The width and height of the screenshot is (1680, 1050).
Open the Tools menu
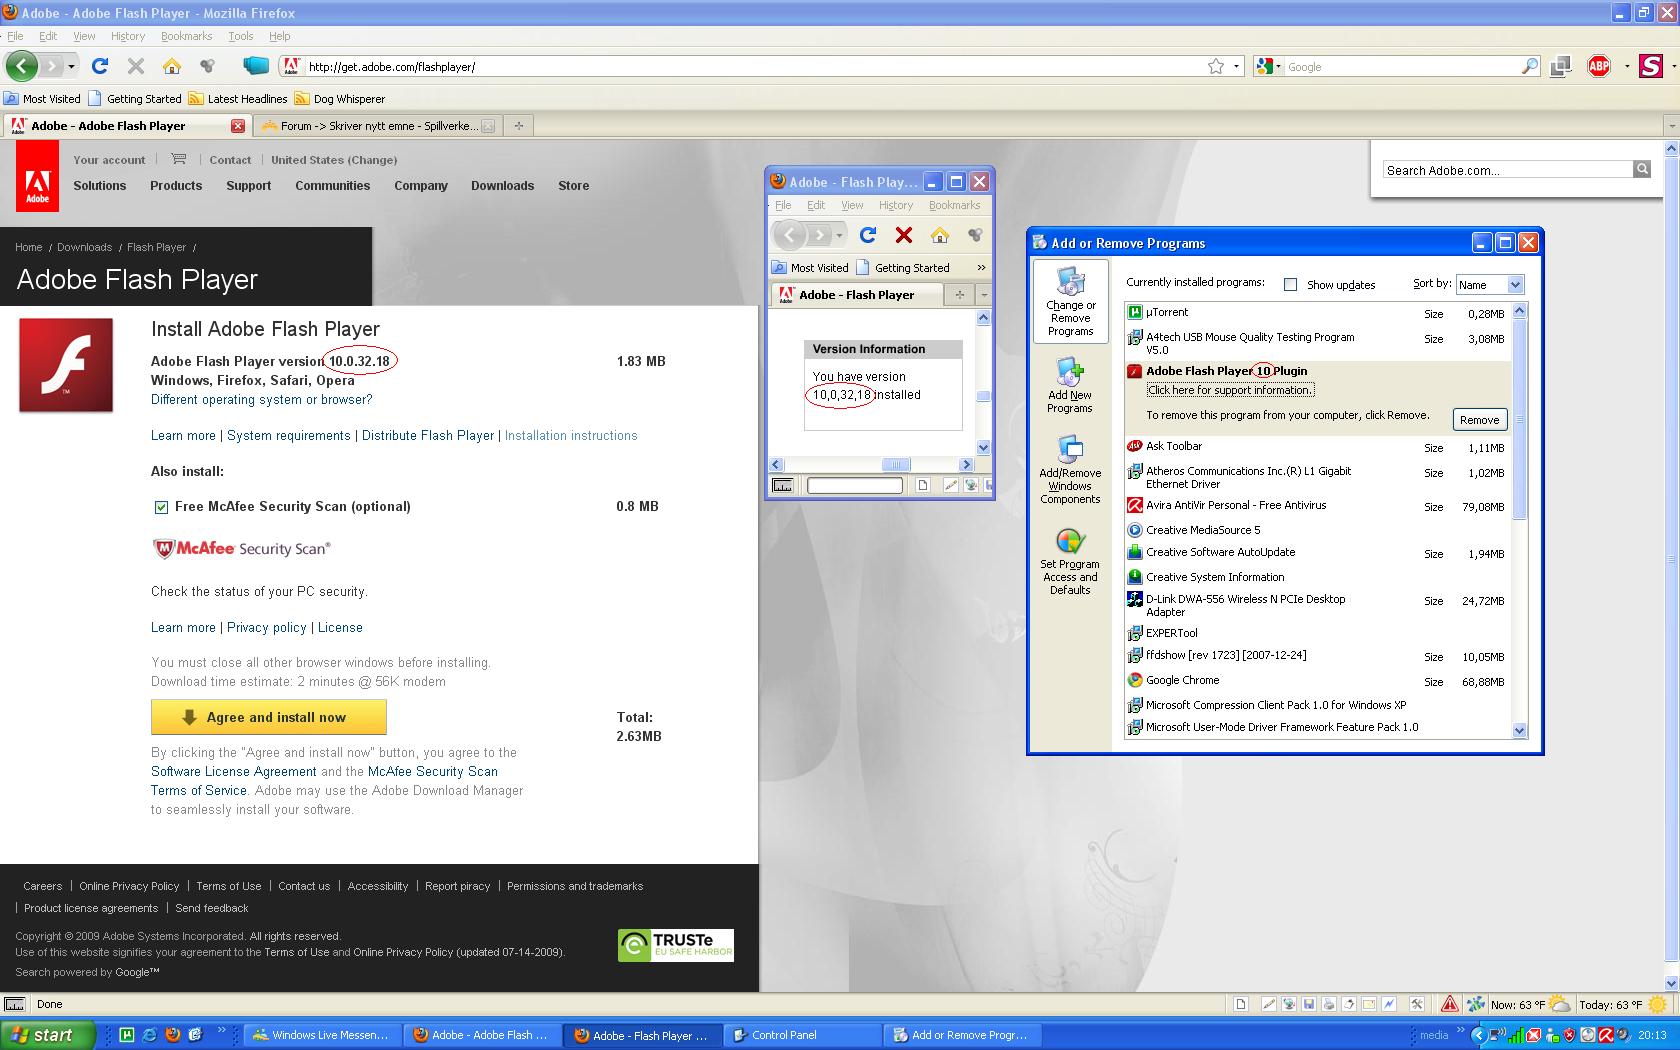[241, 36]
